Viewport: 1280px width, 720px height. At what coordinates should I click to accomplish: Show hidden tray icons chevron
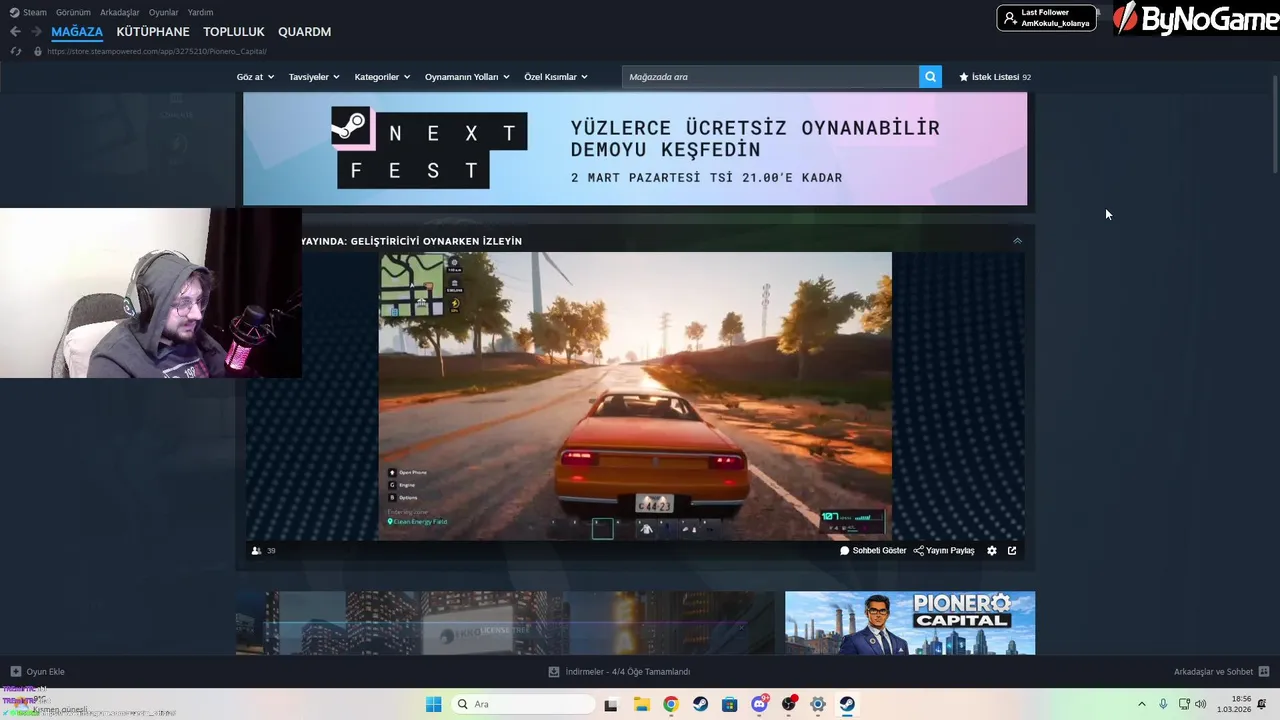[1142, 704]
